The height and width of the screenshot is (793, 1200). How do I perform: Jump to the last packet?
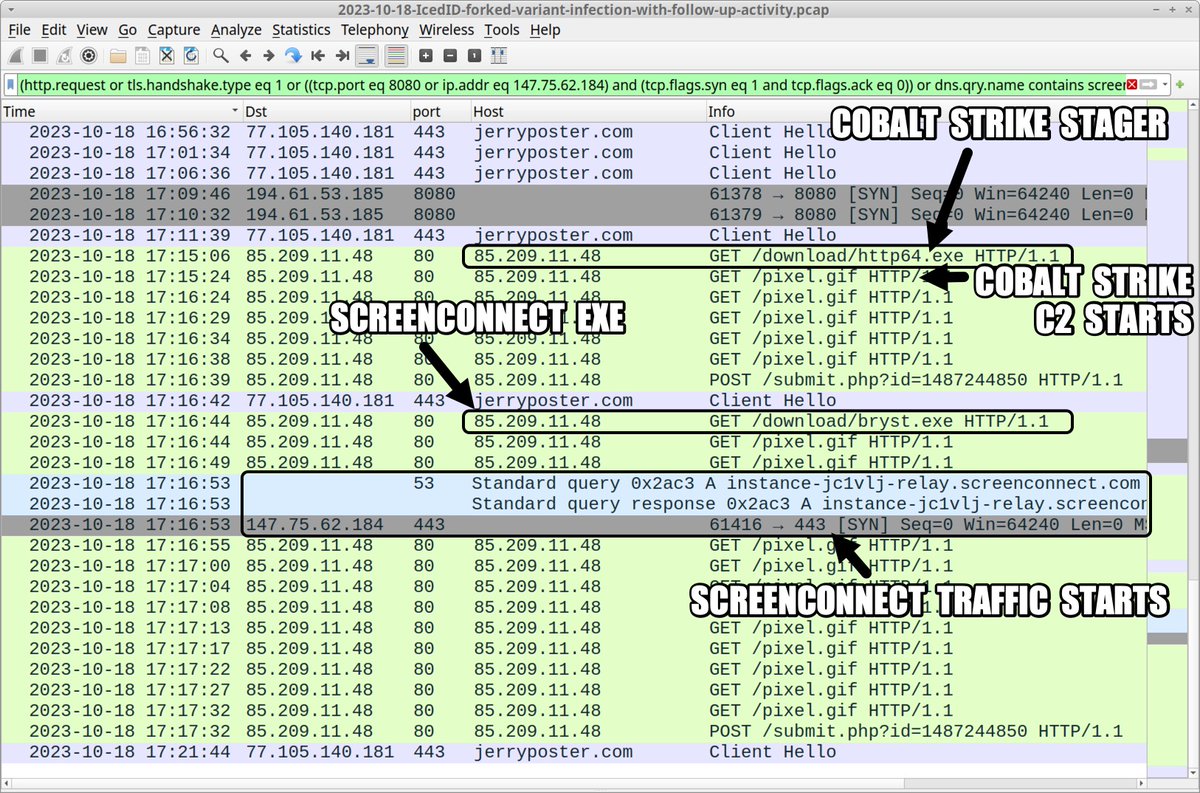coord(342,56)
